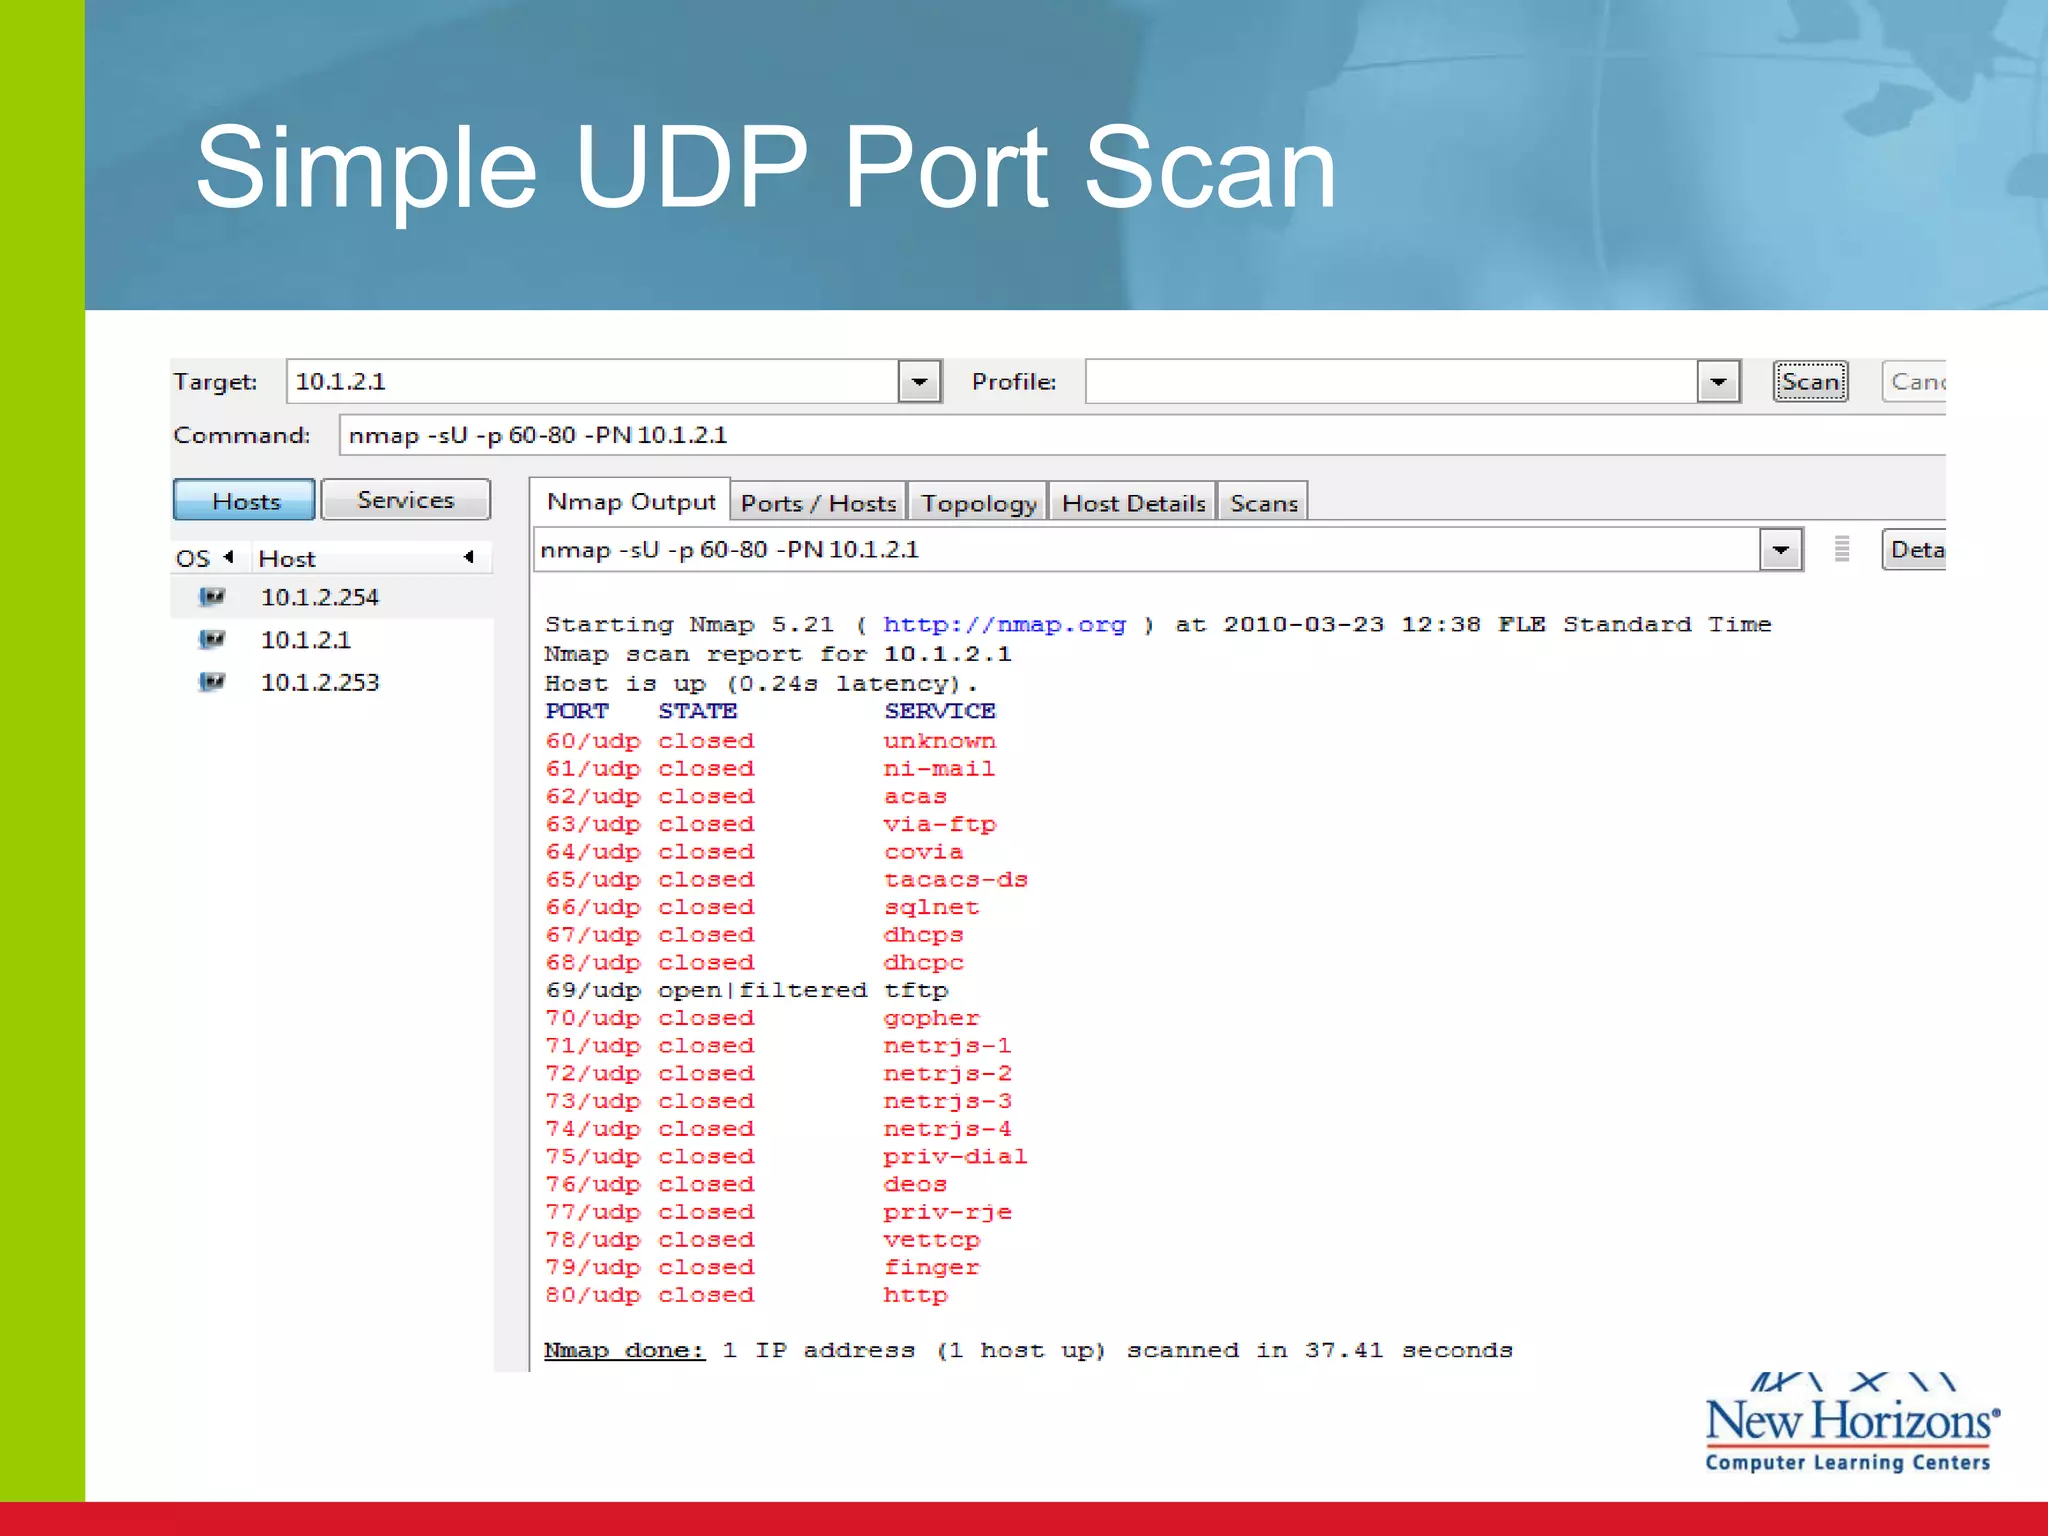Switch to the Ports / Hosts tab
This screenshot has width=2048, height=1536.
click(x=818, y=503)
